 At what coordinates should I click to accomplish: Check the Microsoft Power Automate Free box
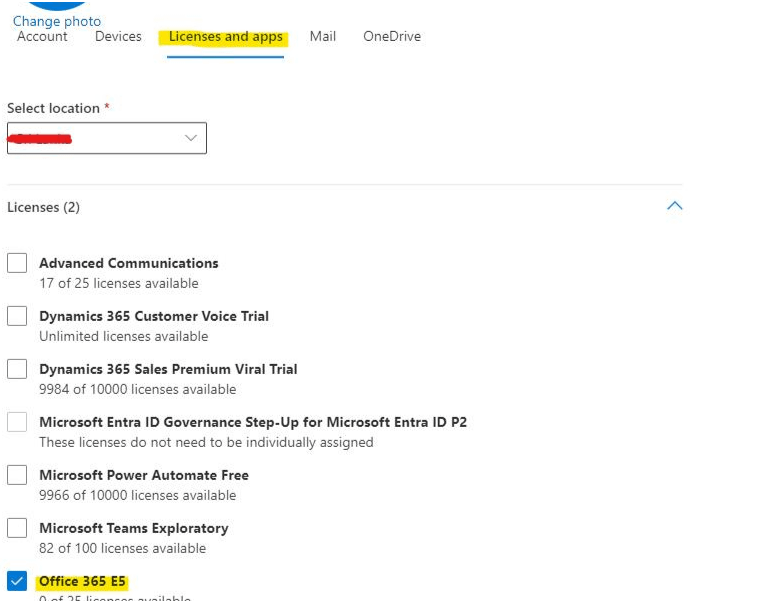coord(17,475)
